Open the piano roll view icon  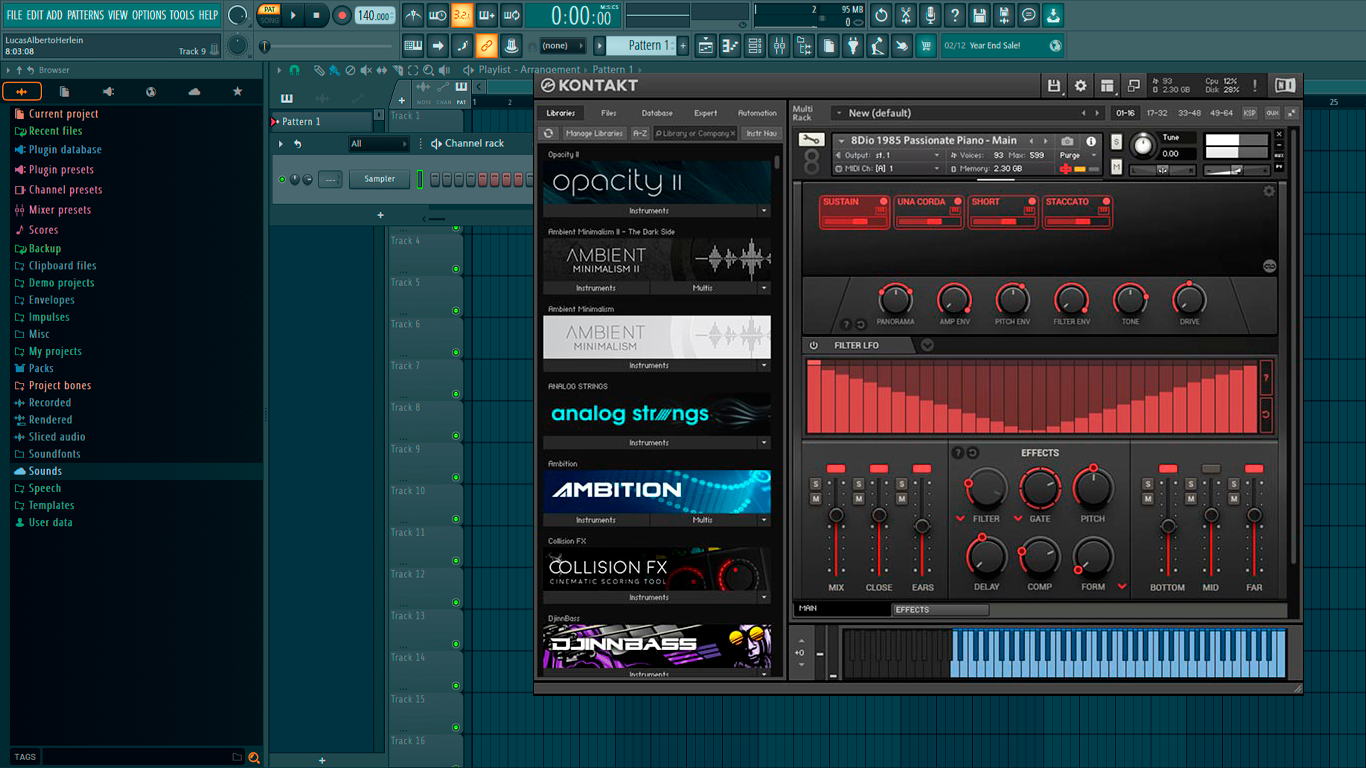(x=730, y=46)
